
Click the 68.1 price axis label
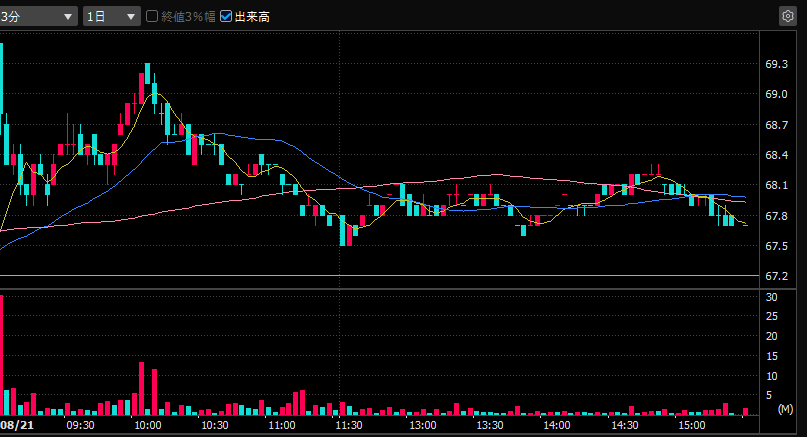tap(776, 185)
